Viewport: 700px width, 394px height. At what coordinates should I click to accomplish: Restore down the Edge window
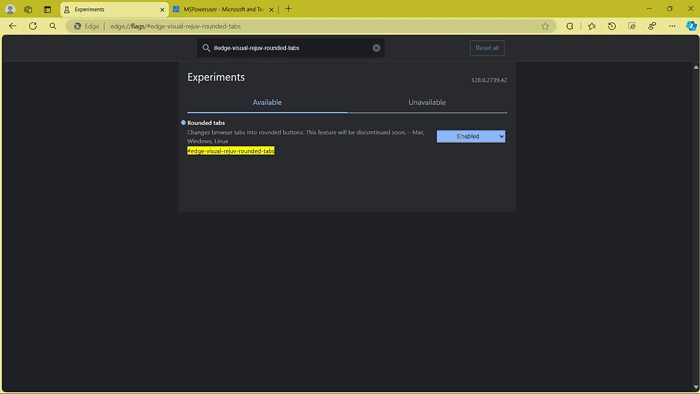670,8
